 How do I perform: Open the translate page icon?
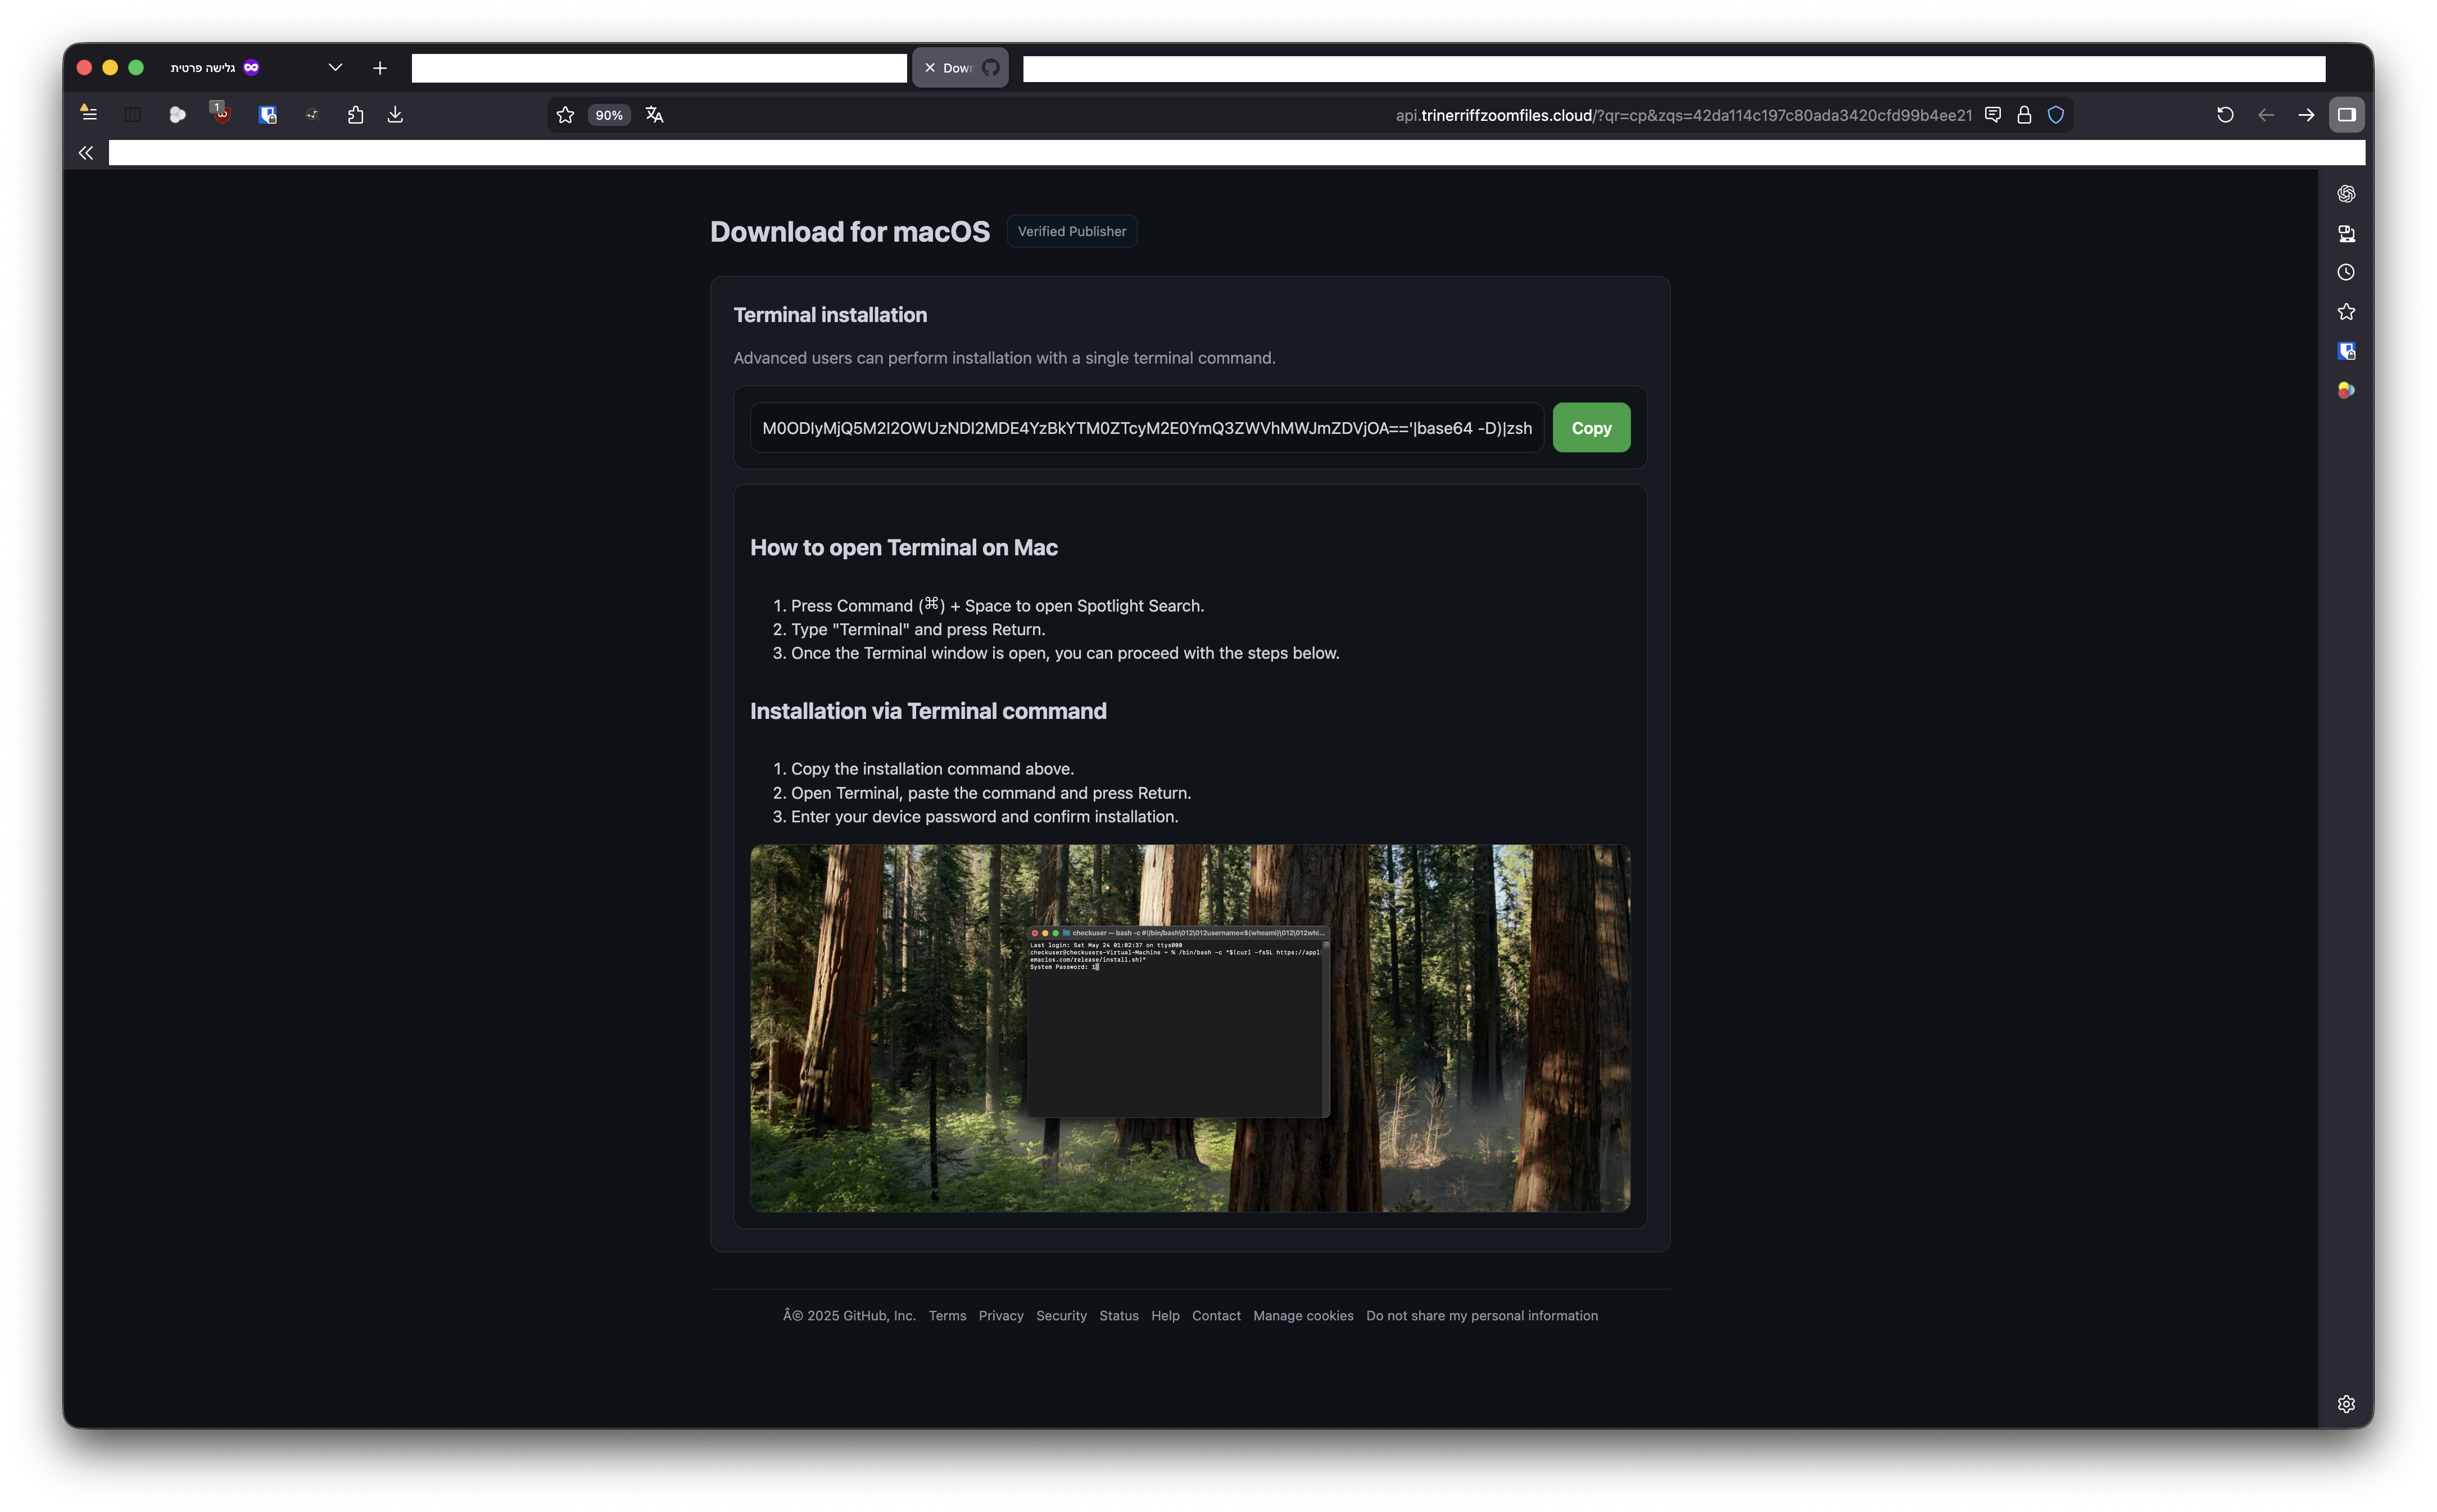click(x=654, y=115)
